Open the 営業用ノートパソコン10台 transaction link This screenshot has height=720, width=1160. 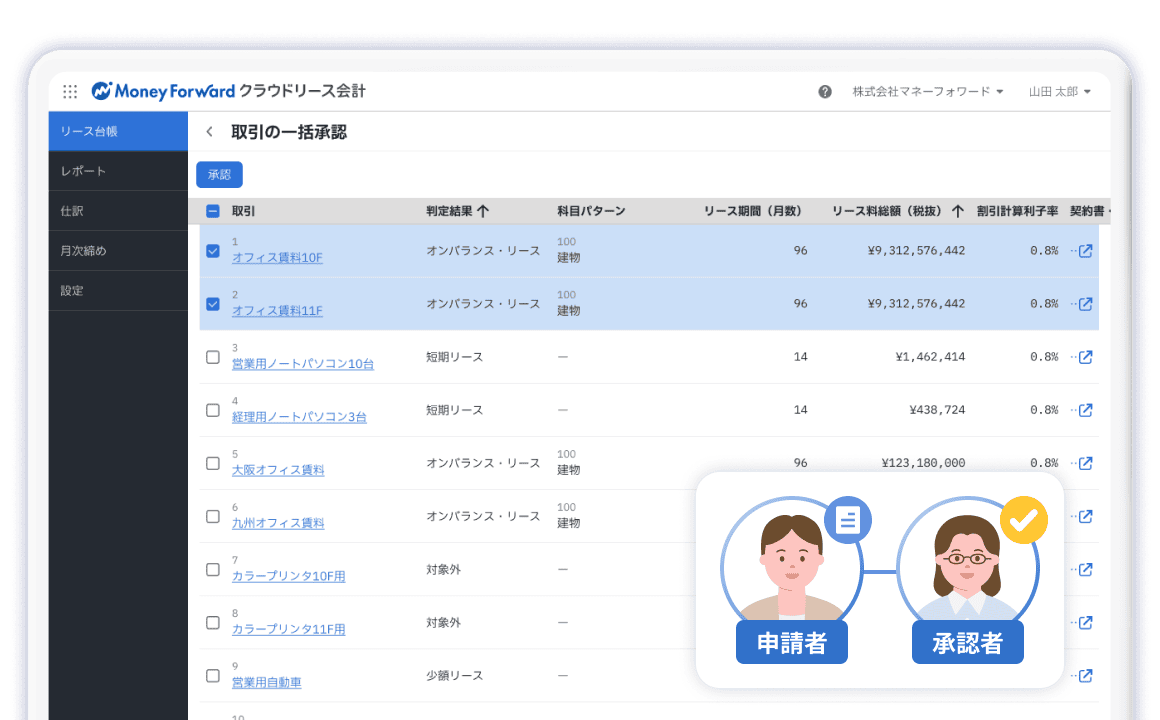click(x=303, y=364)
